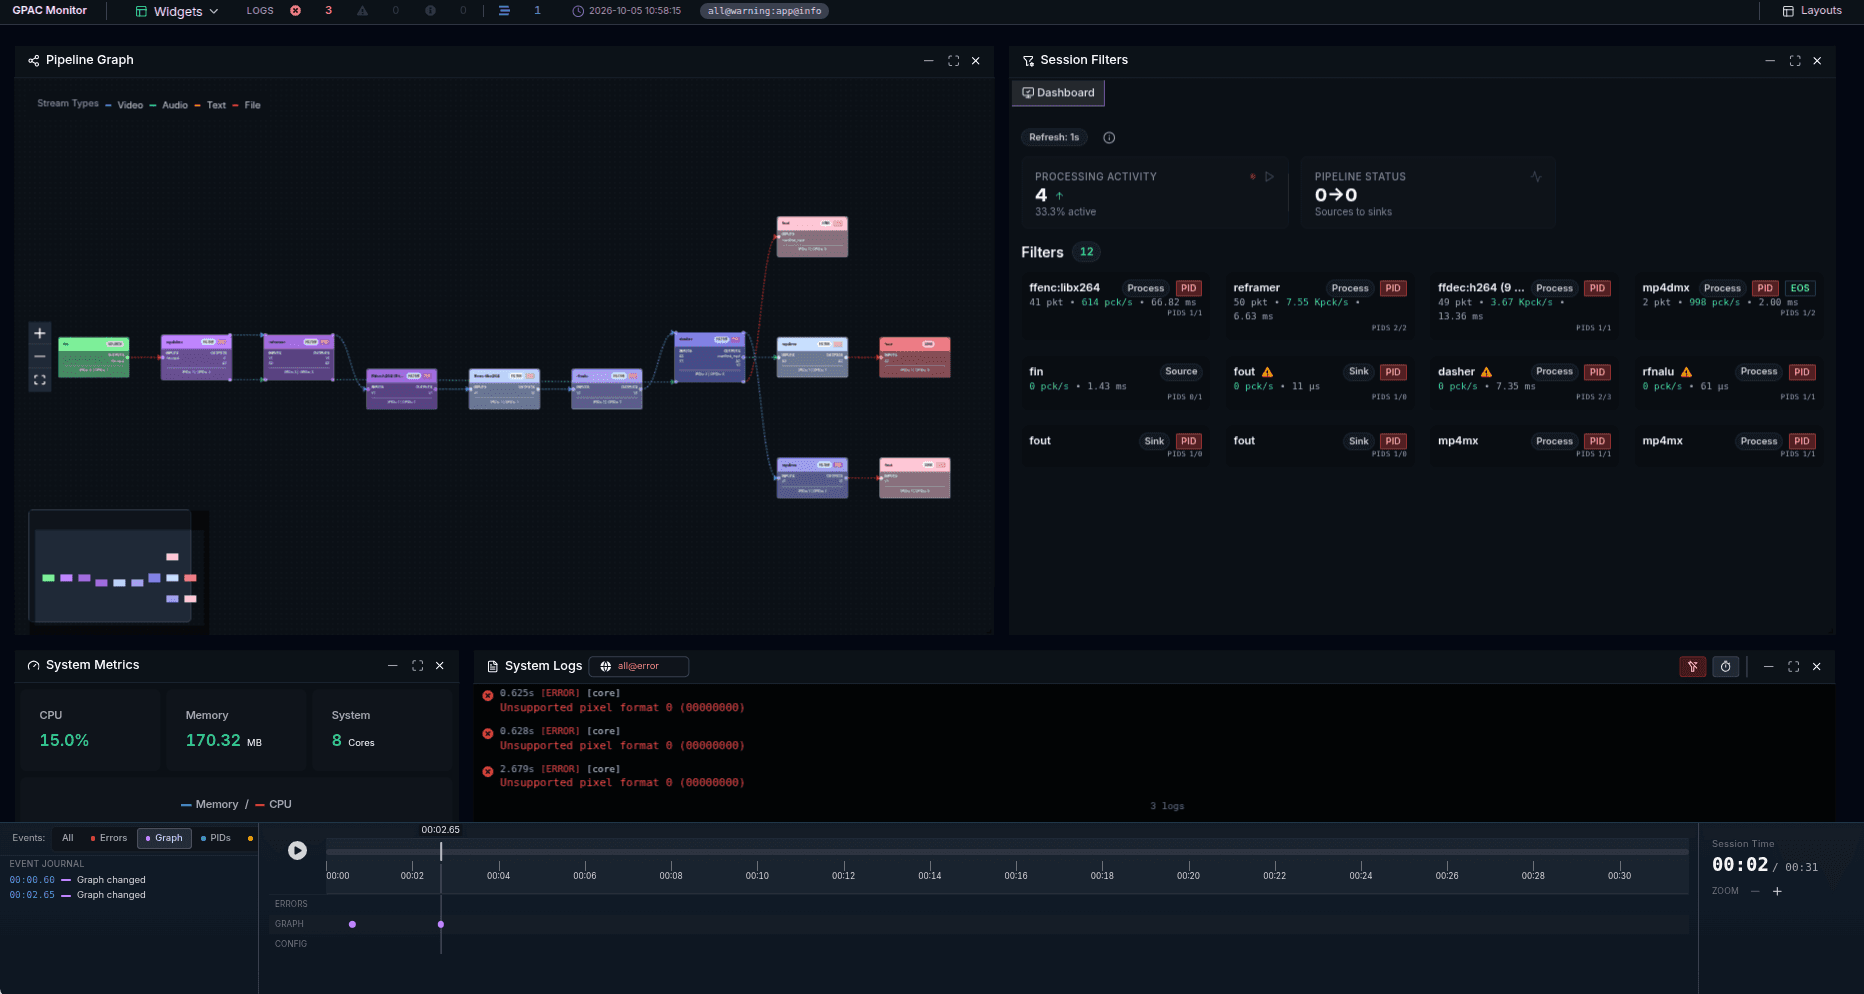Maximize the System Metrics panel
Viewport: 1864px width, 994px height.
click(417, 665)
